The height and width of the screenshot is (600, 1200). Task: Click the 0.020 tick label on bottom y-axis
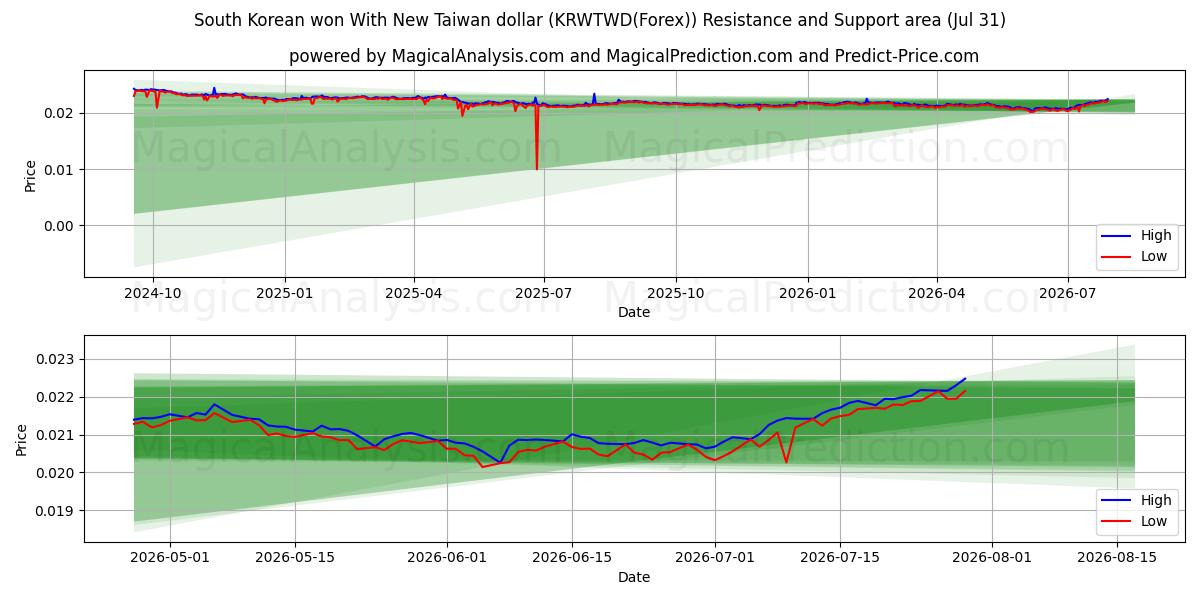(56, 473)
